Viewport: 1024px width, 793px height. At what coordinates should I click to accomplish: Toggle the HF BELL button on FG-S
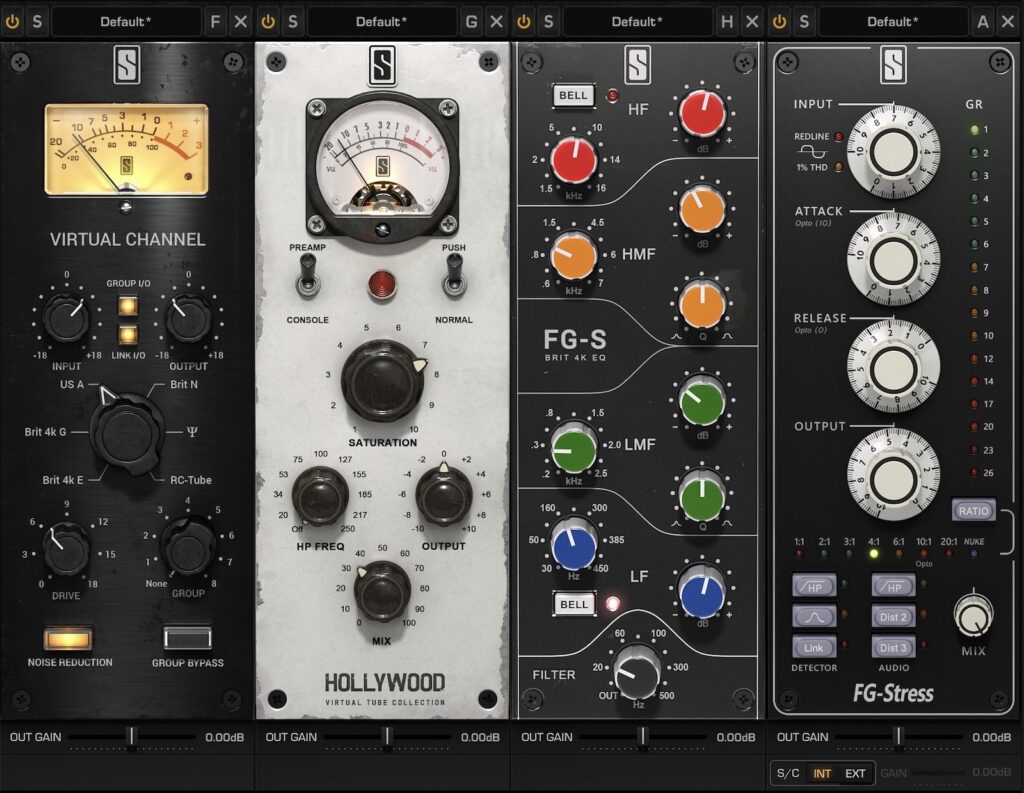(x=573, y=95)
